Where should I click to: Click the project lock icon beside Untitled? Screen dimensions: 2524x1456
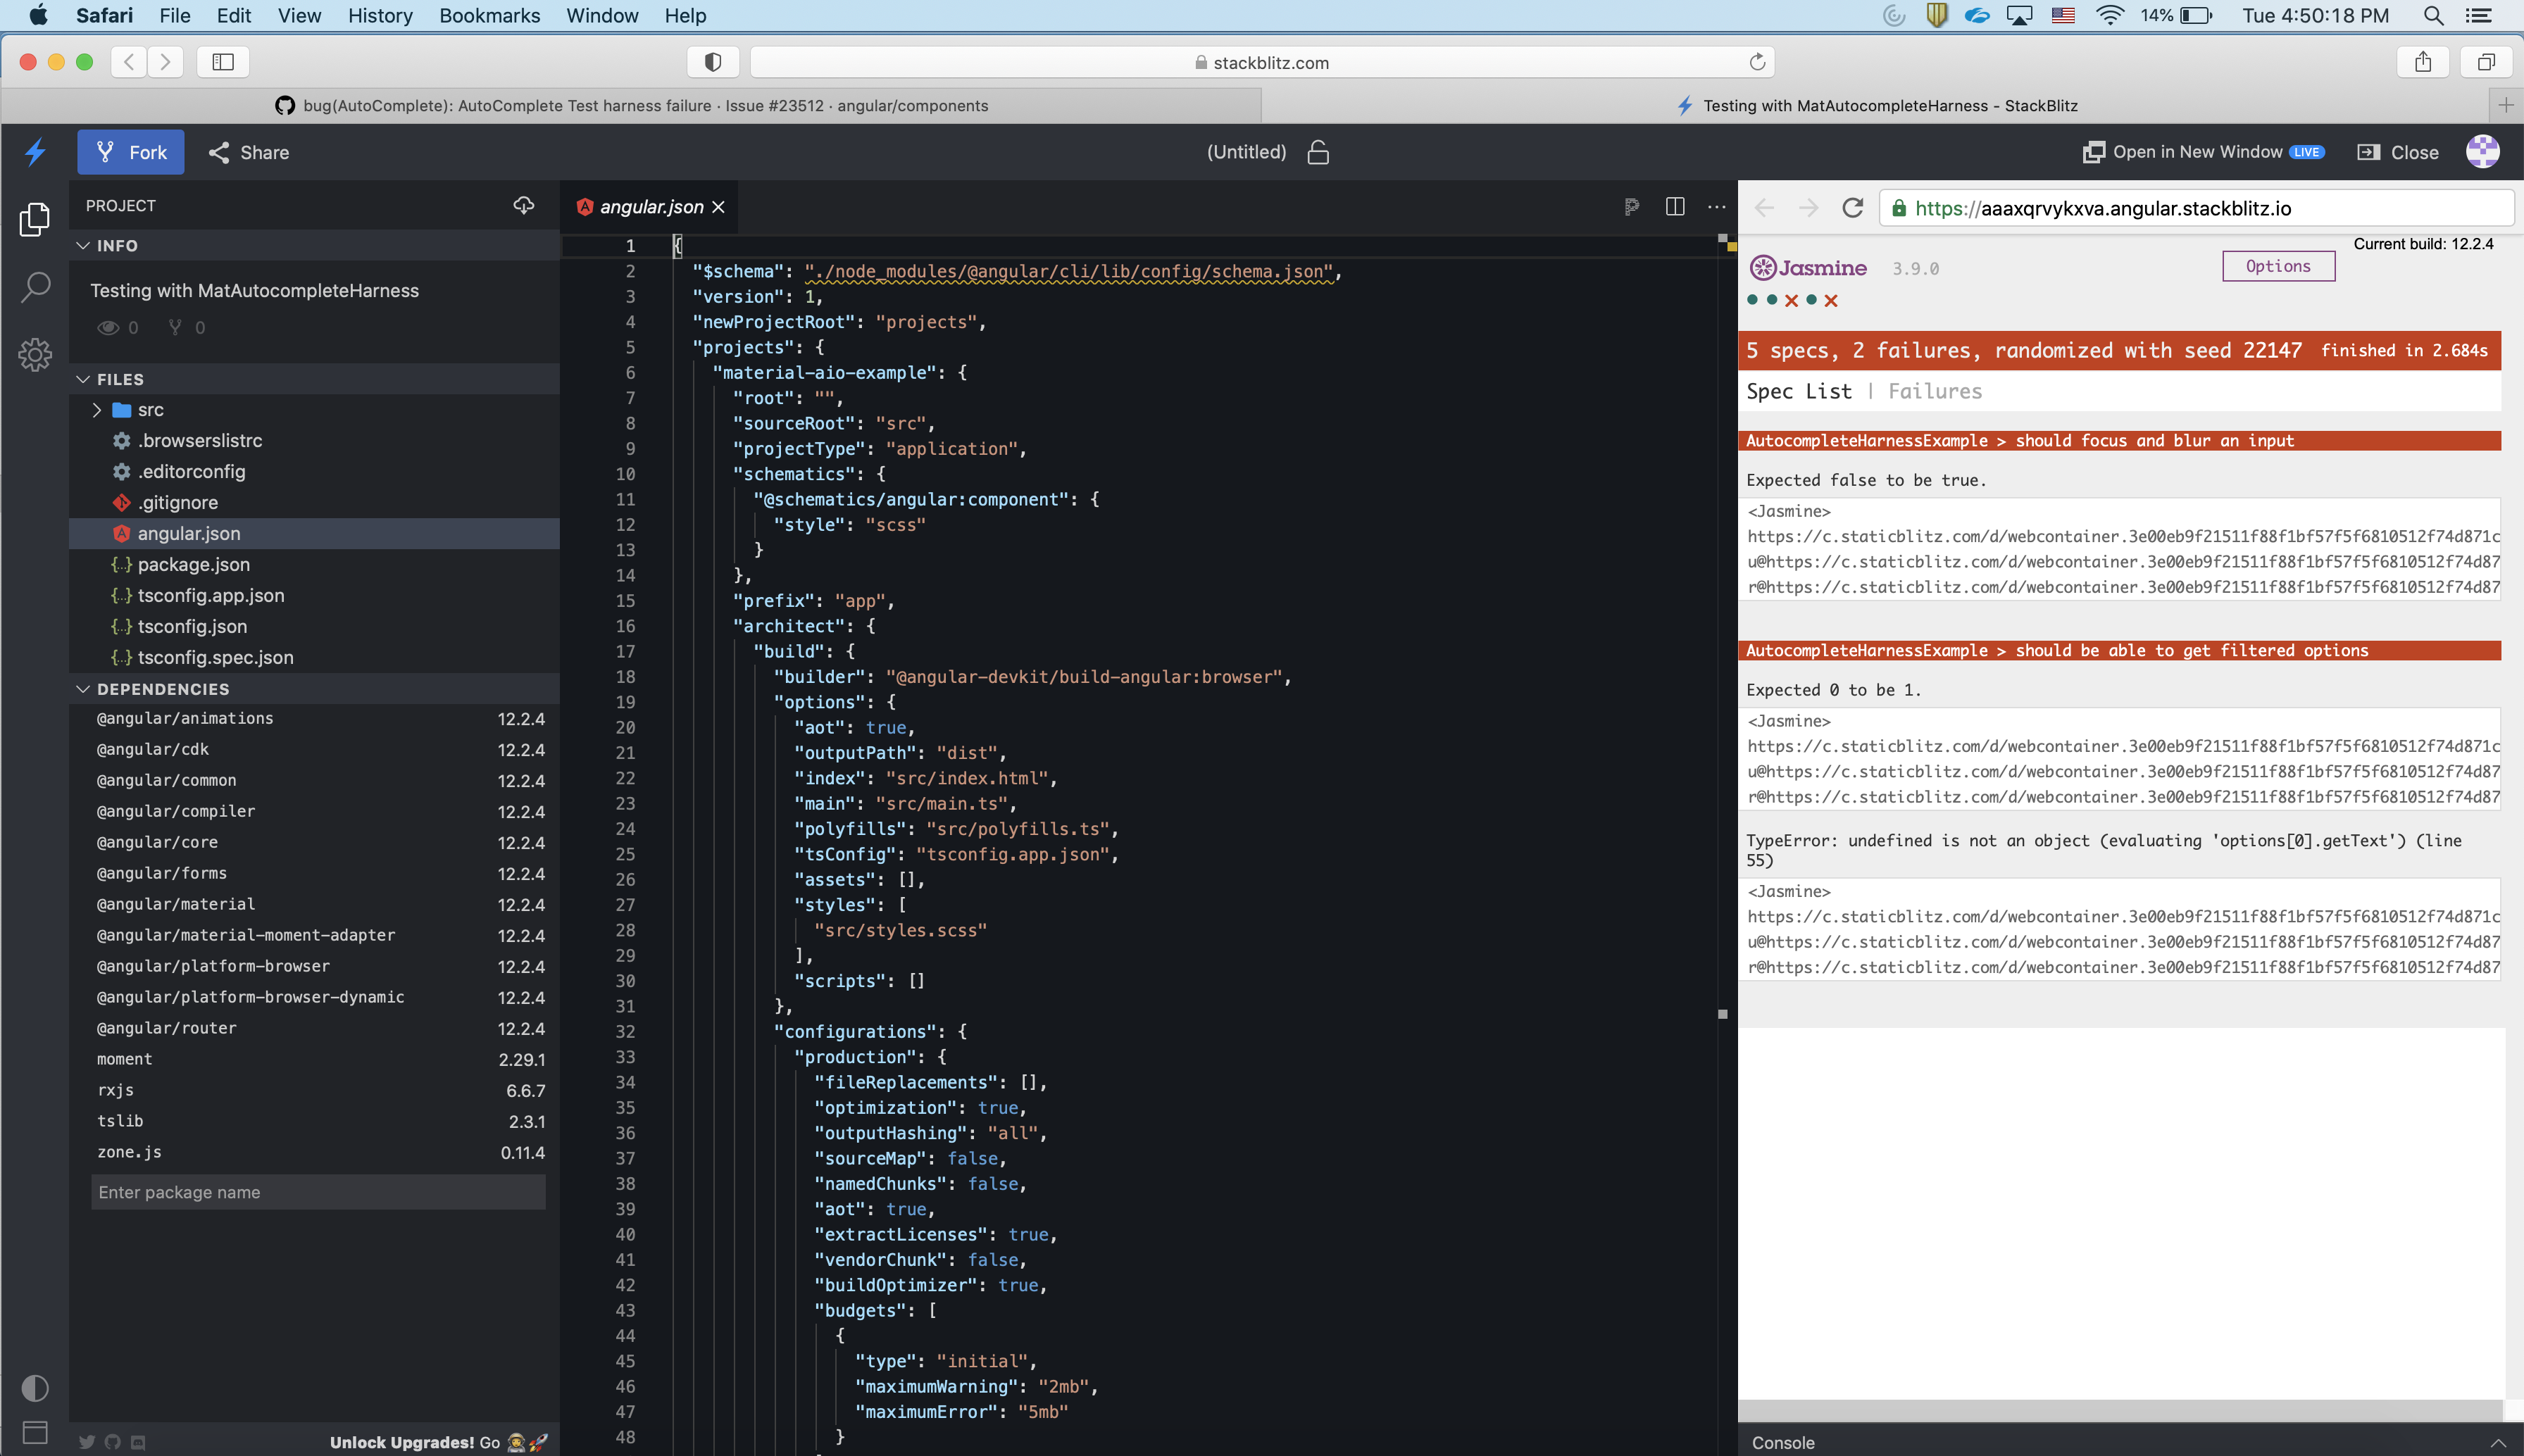1318,152
